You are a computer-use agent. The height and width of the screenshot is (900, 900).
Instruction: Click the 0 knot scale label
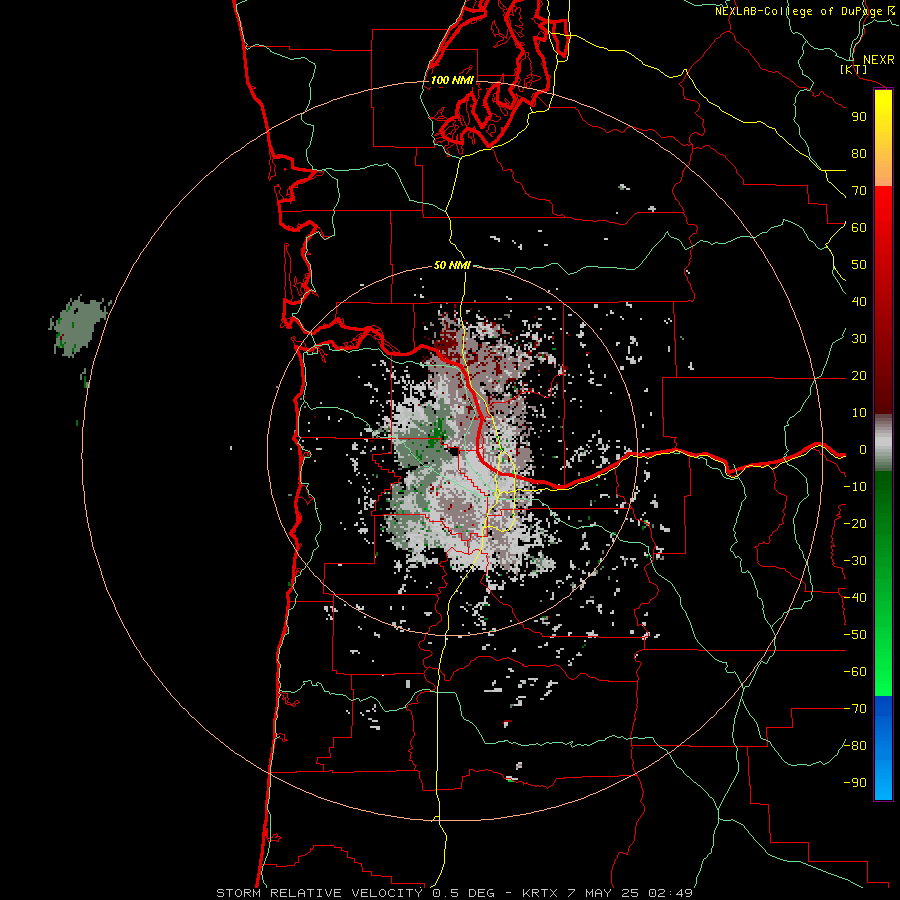[863, 449]
